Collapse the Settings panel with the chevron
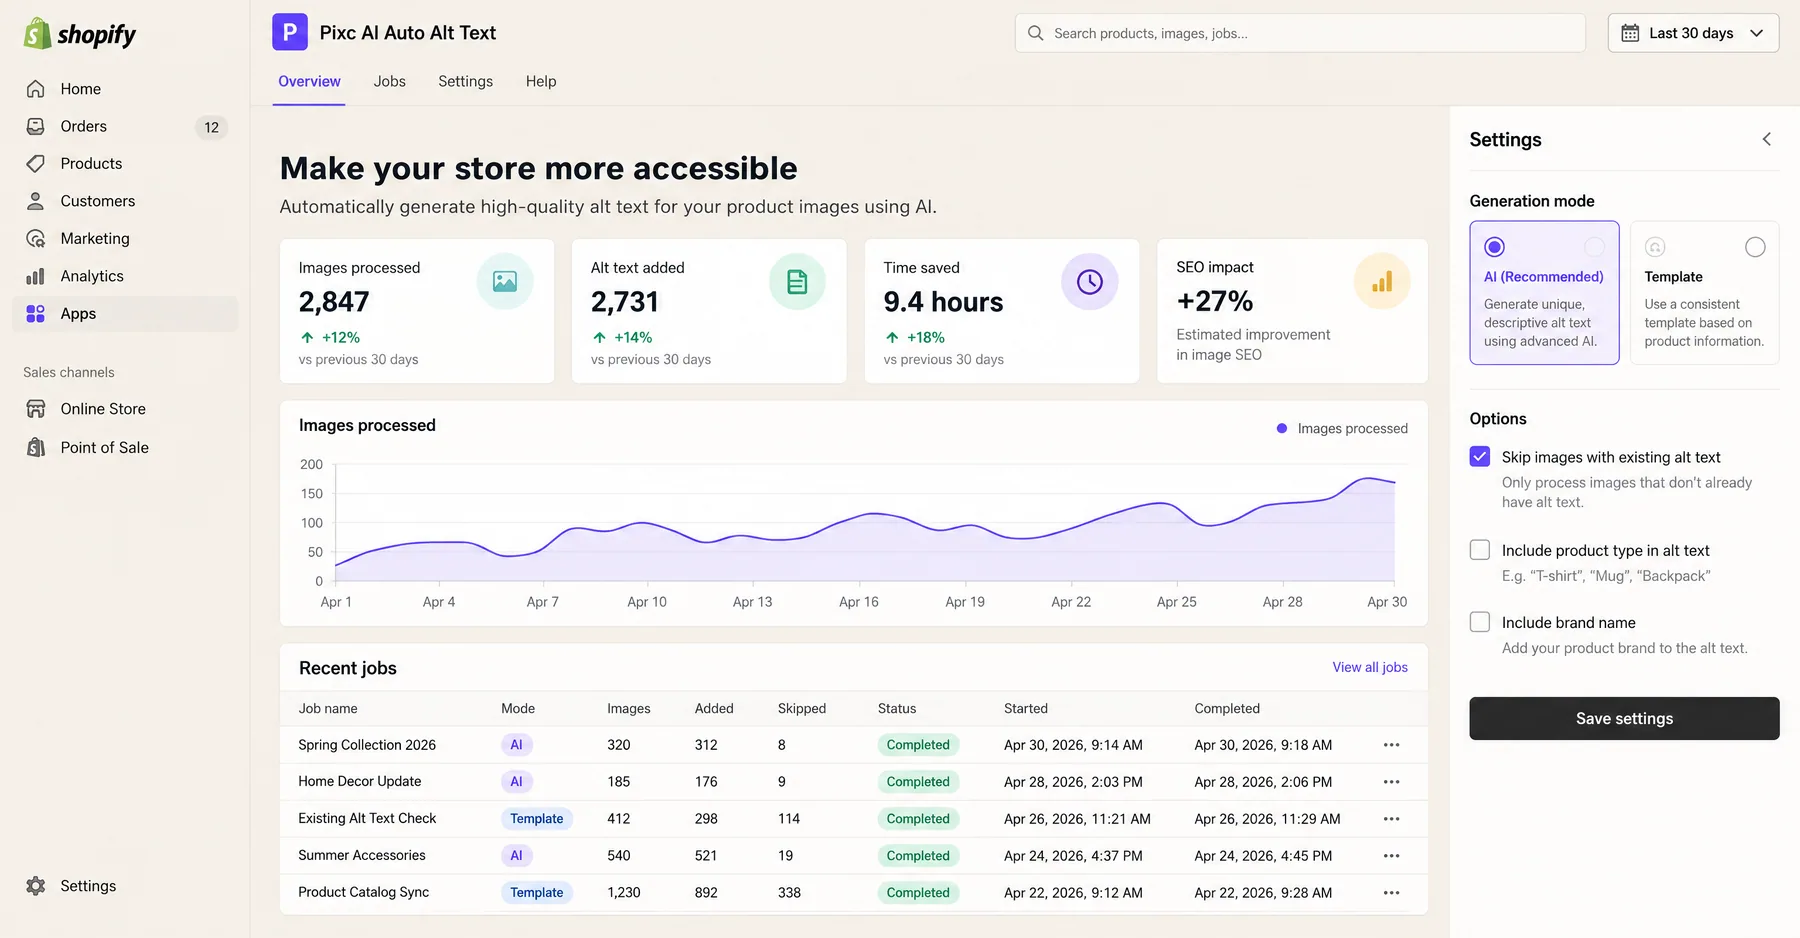This screenshot has height=938, width=1800. pos(1767,139)
